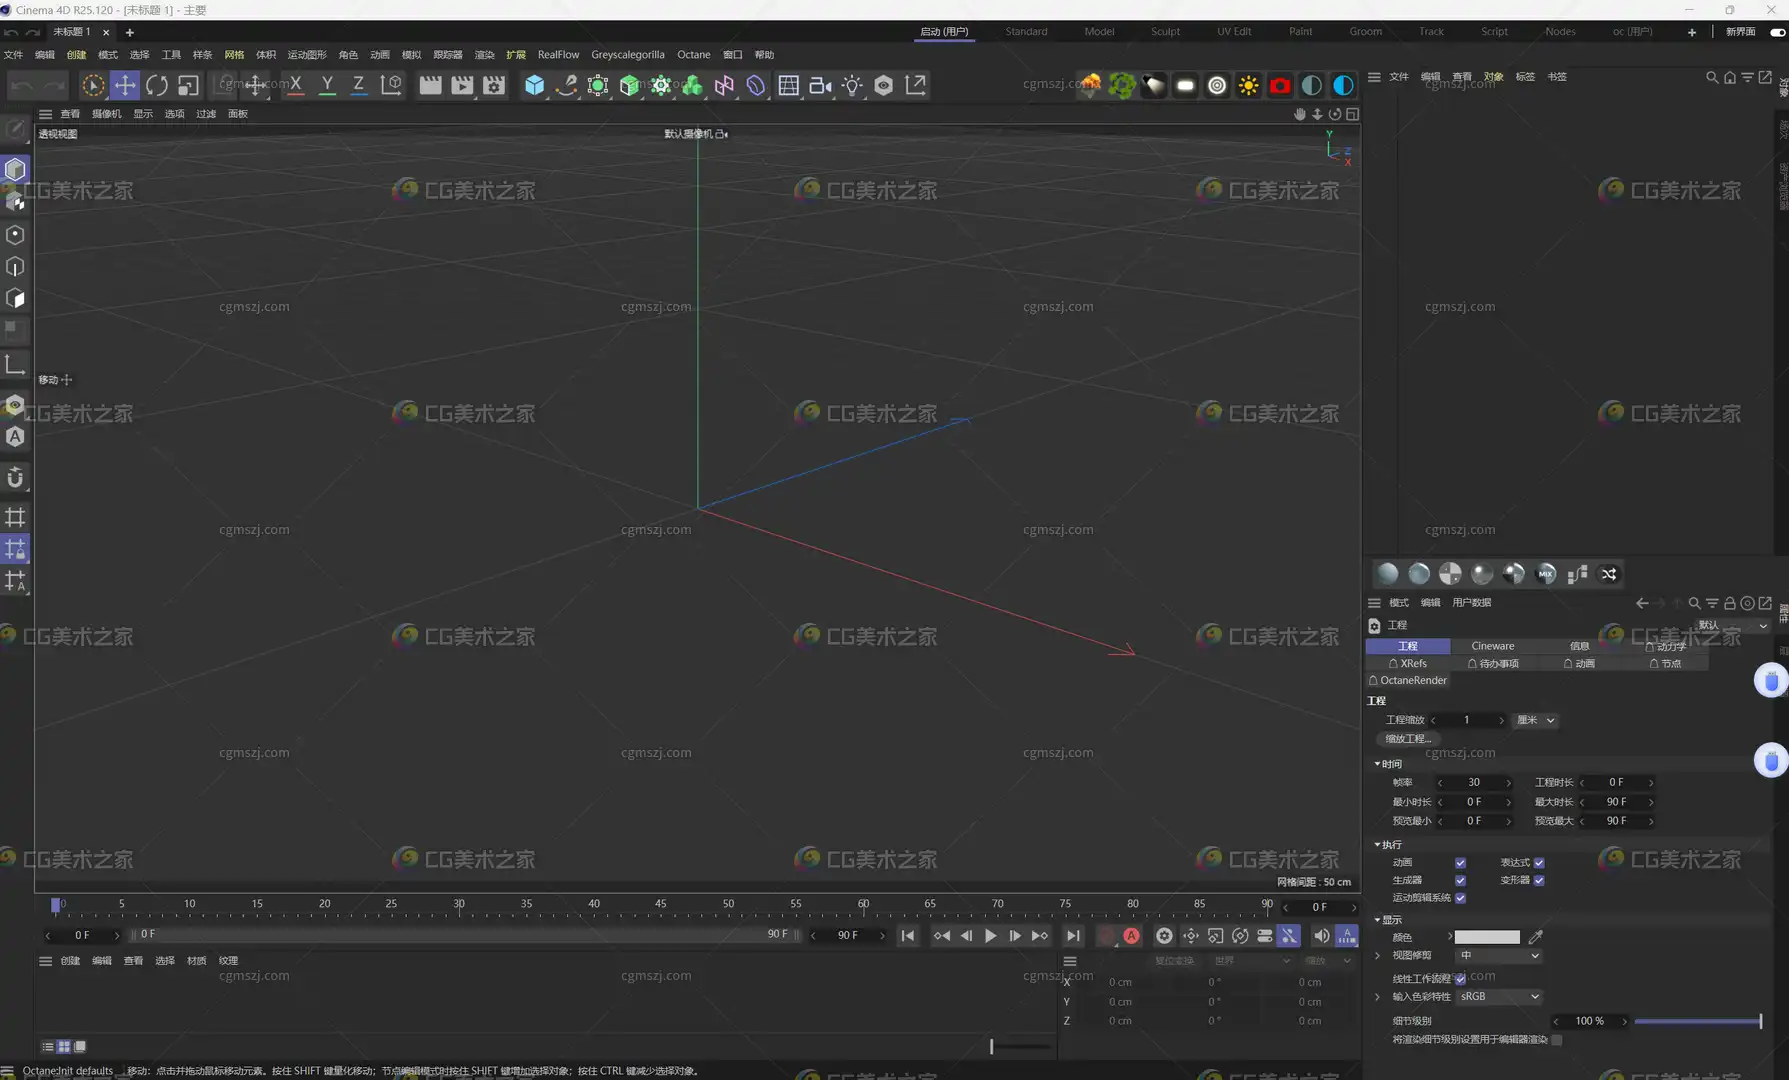This screenshot has width=1789, height=1080.
Task: Add a Camera object
Action: tap(820, 85)
